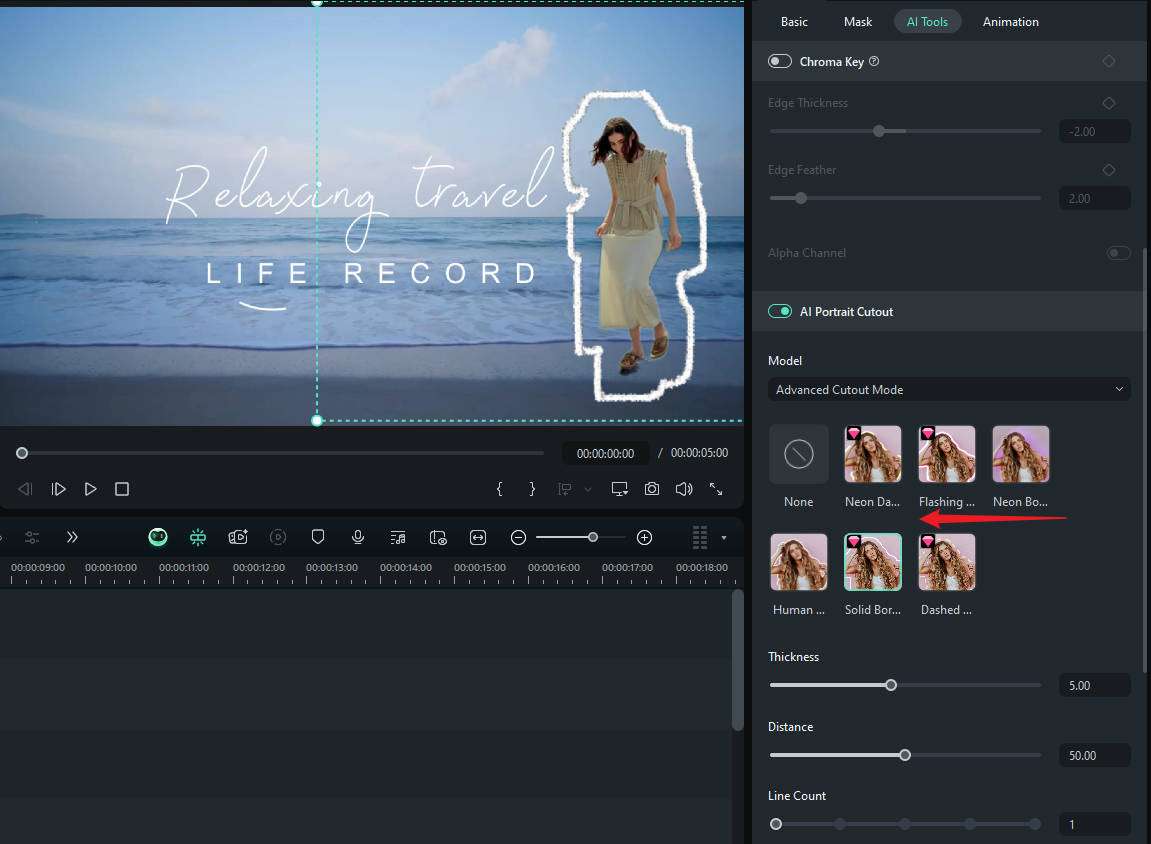Image resolution: width=1151 pixels, height=844 pixels.
Task: Click the fit-to-width double arrow icon
Action: click(x=478, y=538)
